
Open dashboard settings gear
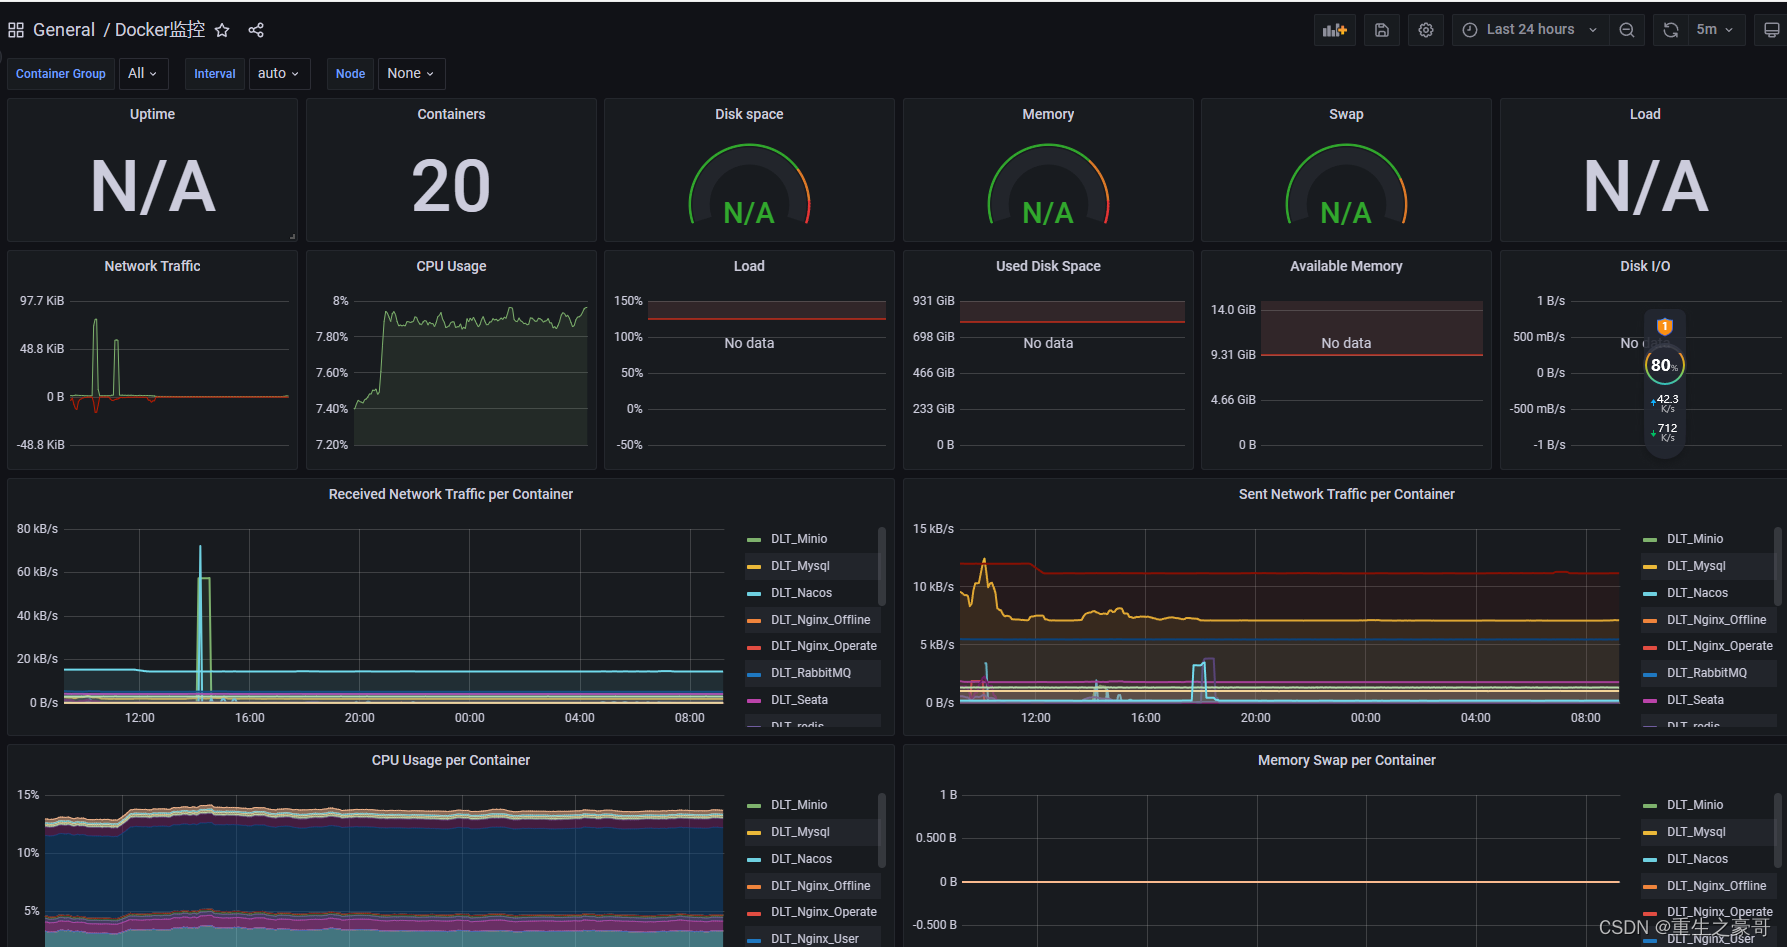1426,30
